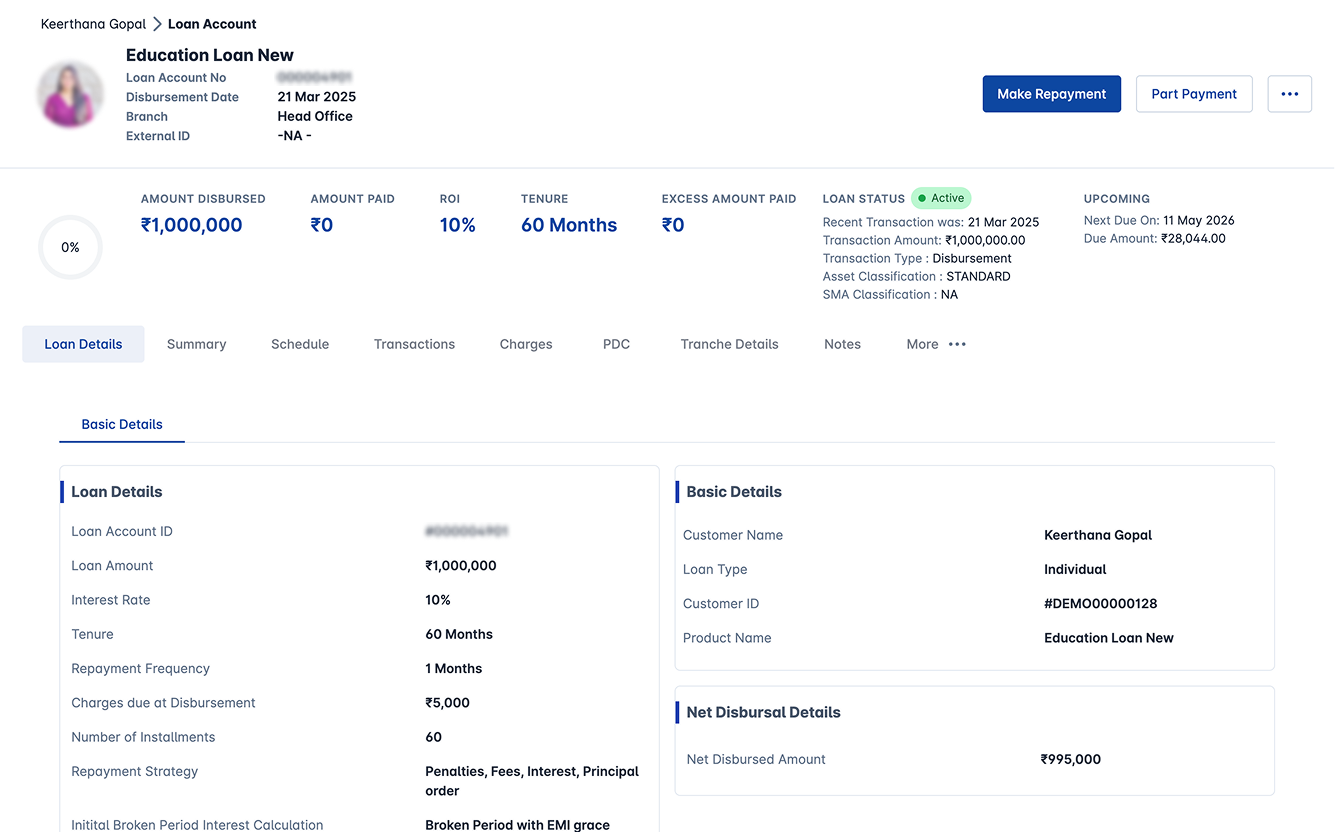Open the Basic Details sub-tab
The height and width of the screenshot is (832, 1335).
121,424
